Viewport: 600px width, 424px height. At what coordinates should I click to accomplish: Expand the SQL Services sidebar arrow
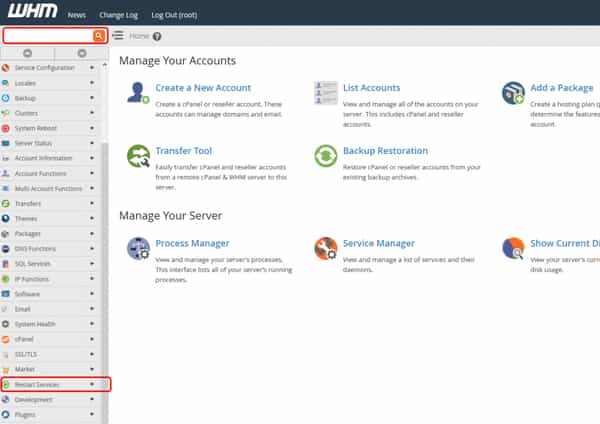point(92,264)
